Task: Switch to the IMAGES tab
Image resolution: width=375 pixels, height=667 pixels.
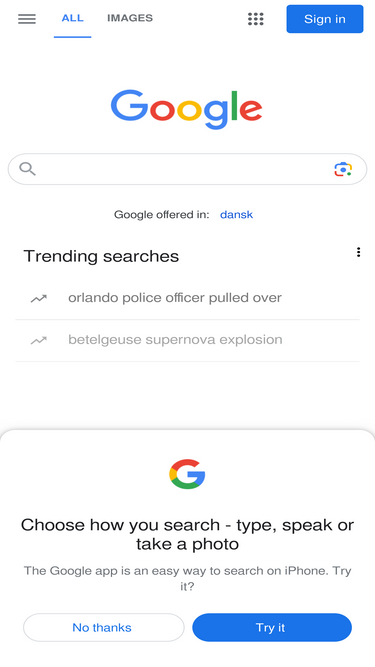Action: (130, 18)
